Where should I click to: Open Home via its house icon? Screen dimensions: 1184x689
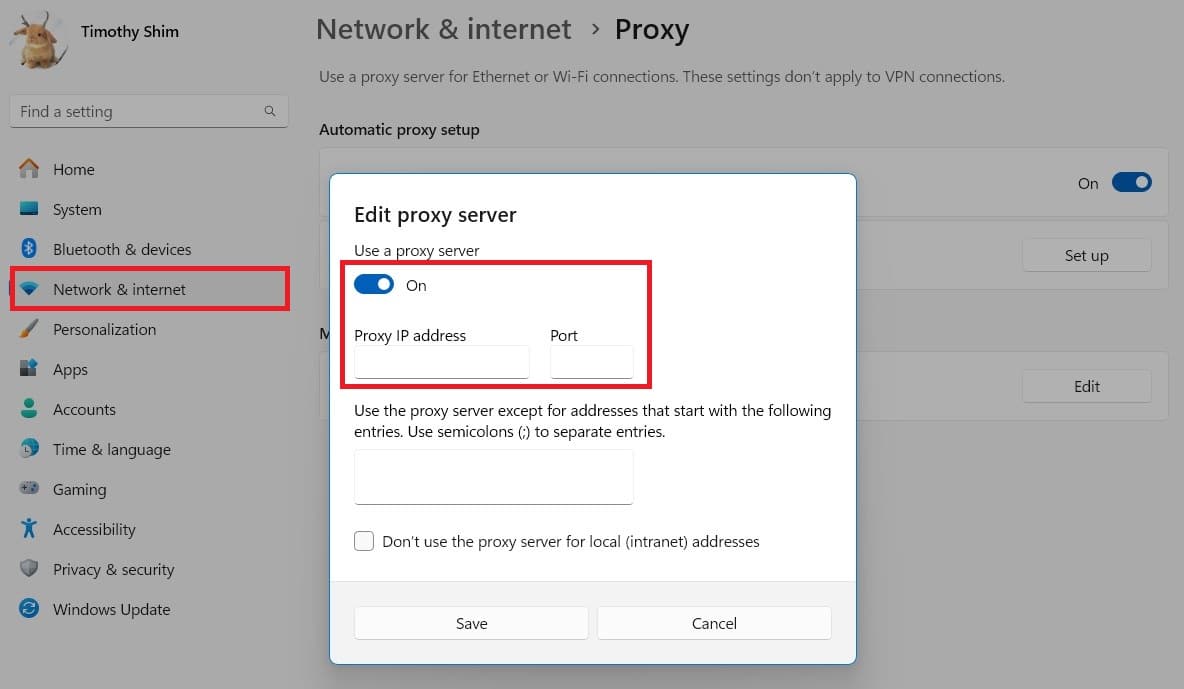29,168
